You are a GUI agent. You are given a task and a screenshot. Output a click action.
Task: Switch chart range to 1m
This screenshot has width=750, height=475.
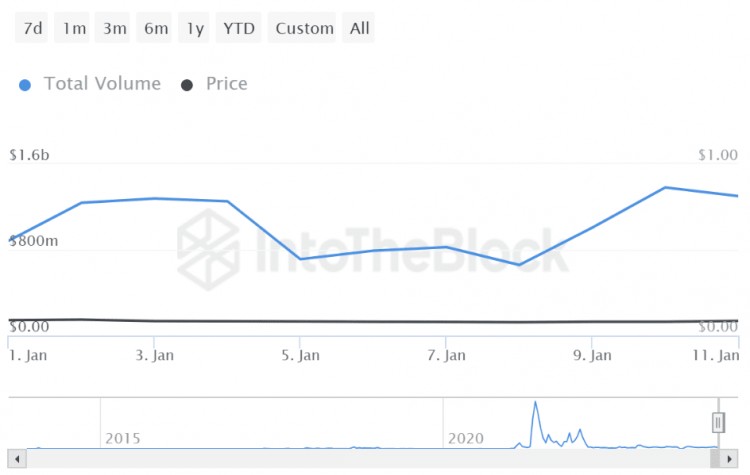(74, 28)
